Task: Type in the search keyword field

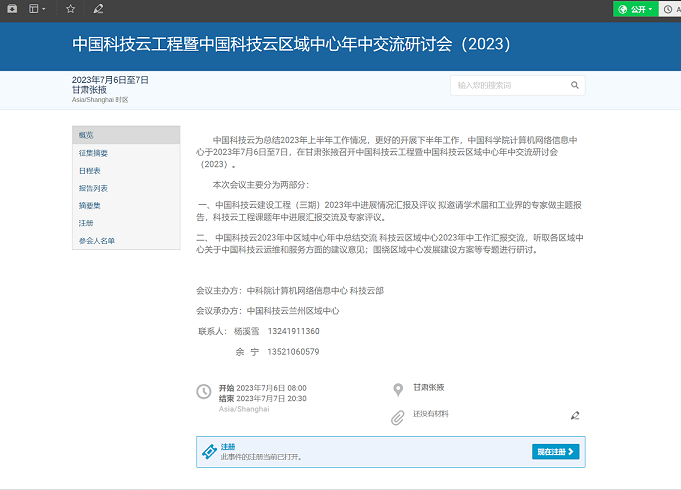Action: point(508,86)
